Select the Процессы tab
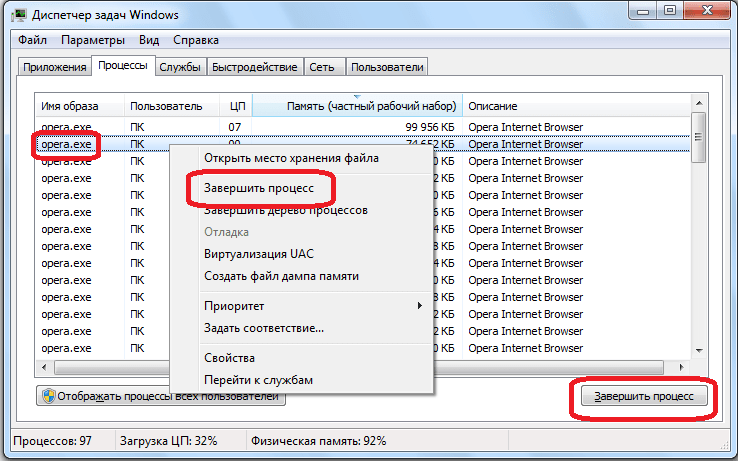This screenshot has height=461, width=738. click(123, 65)
